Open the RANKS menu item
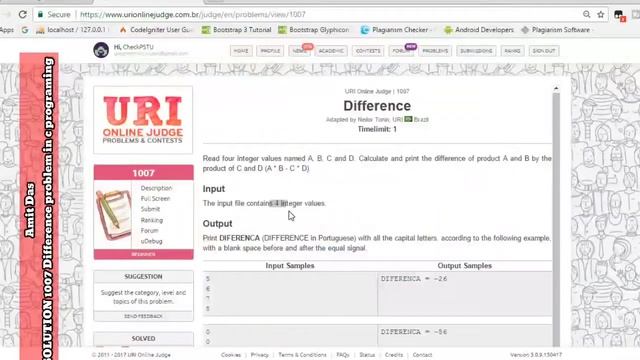This screenshot has height=360, width=640. (512, 51)
